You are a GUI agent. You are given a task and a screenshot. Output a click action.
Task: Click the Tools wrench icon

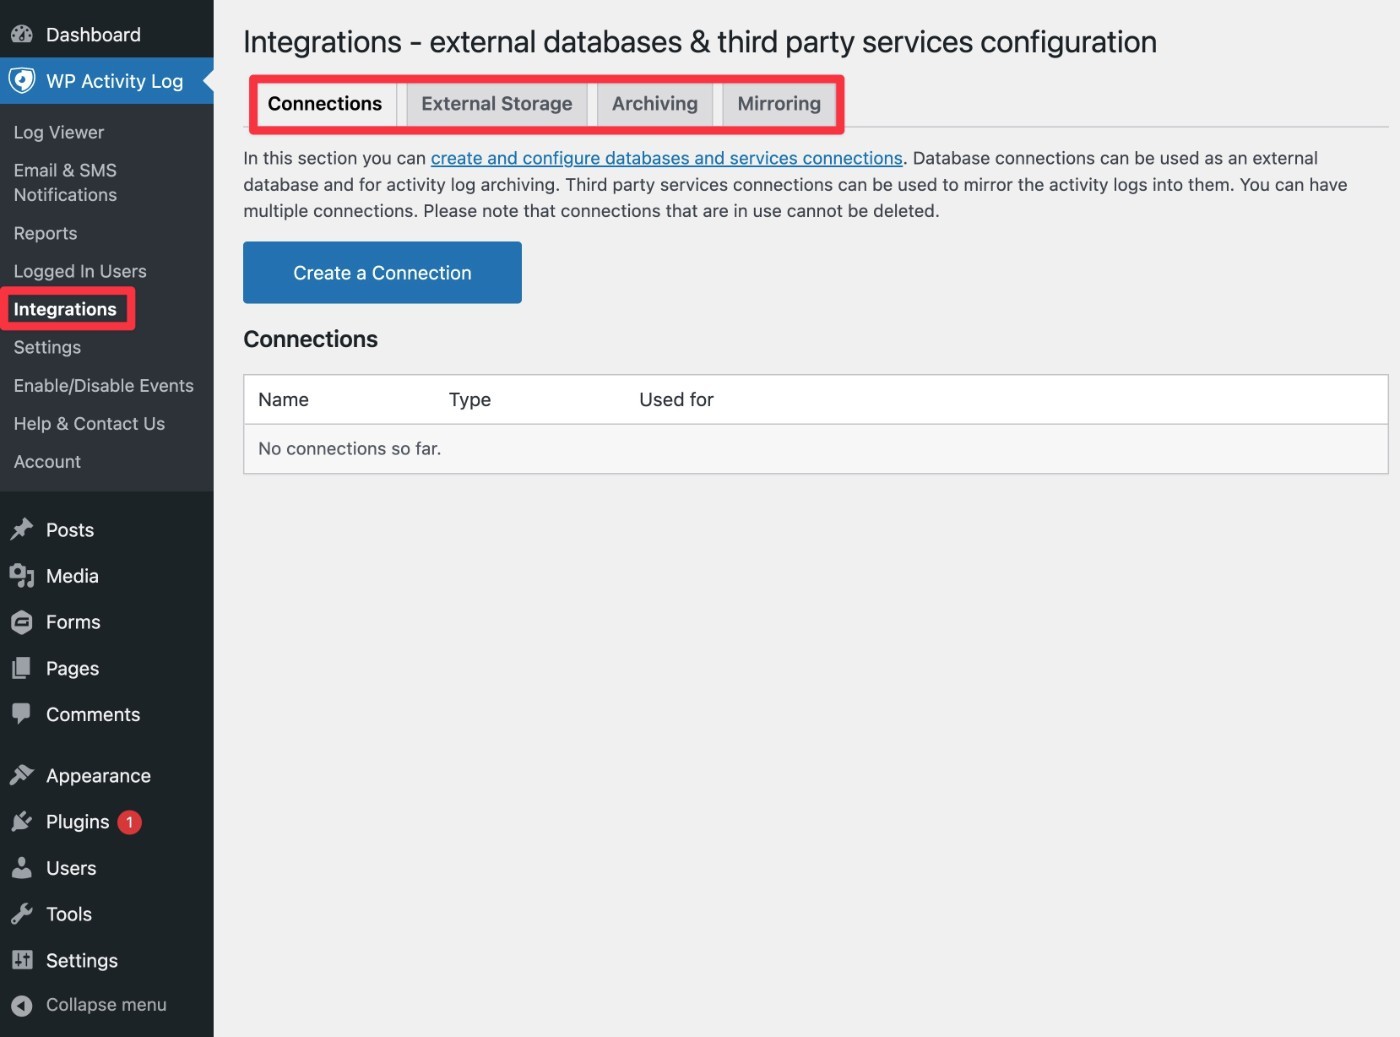(22, 914)
